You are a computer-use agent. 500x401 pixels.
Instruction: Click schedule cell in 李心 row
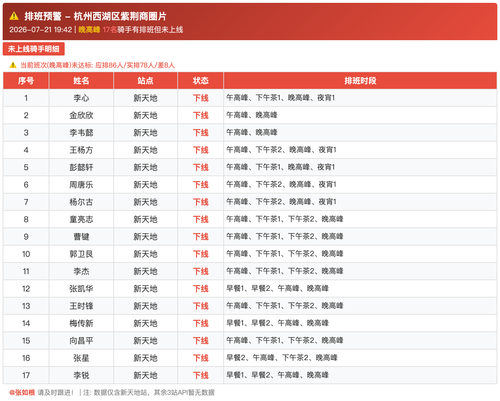click(x=360, y=98)
